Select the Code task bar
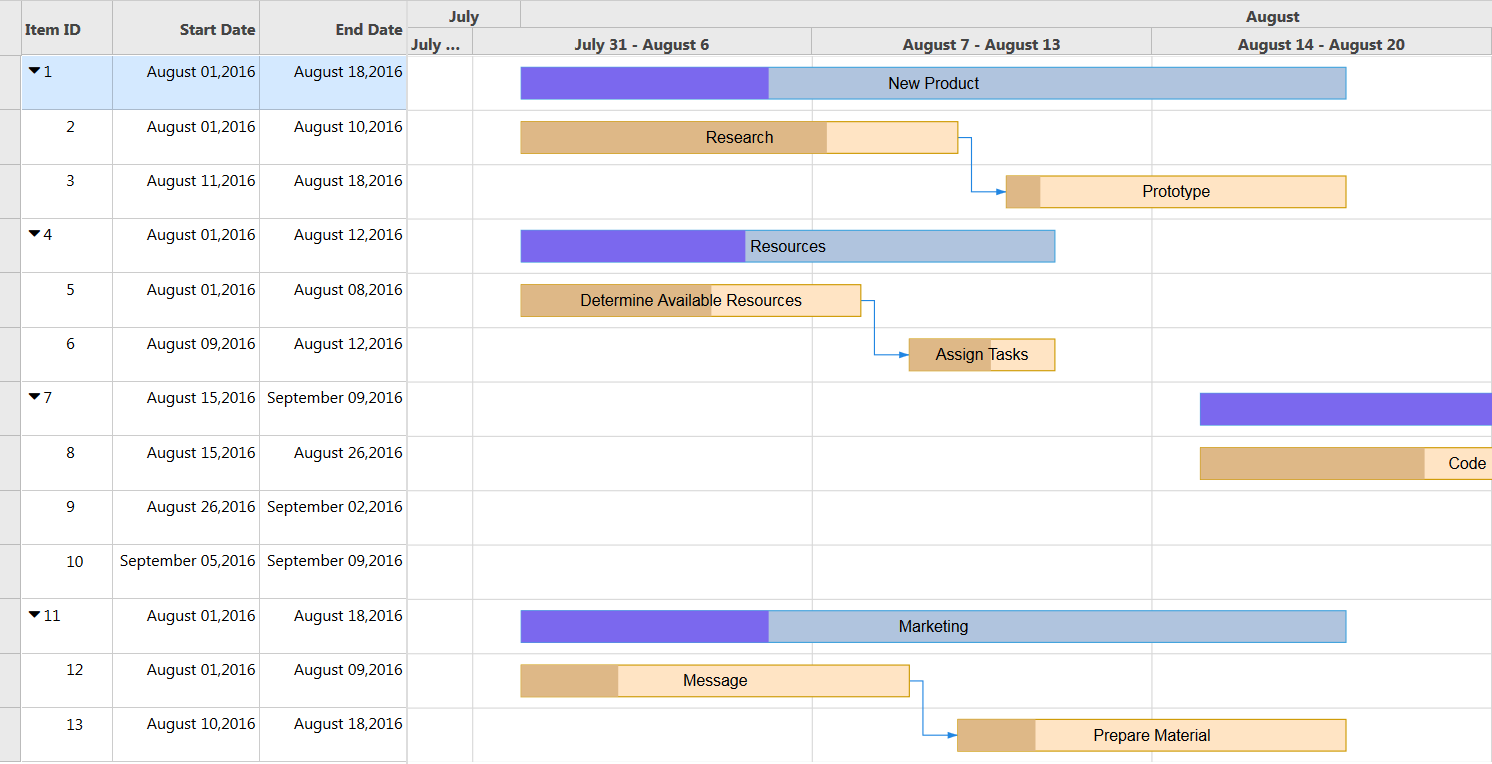This screenshot has height=764, width=1492. pos(1346,463)
